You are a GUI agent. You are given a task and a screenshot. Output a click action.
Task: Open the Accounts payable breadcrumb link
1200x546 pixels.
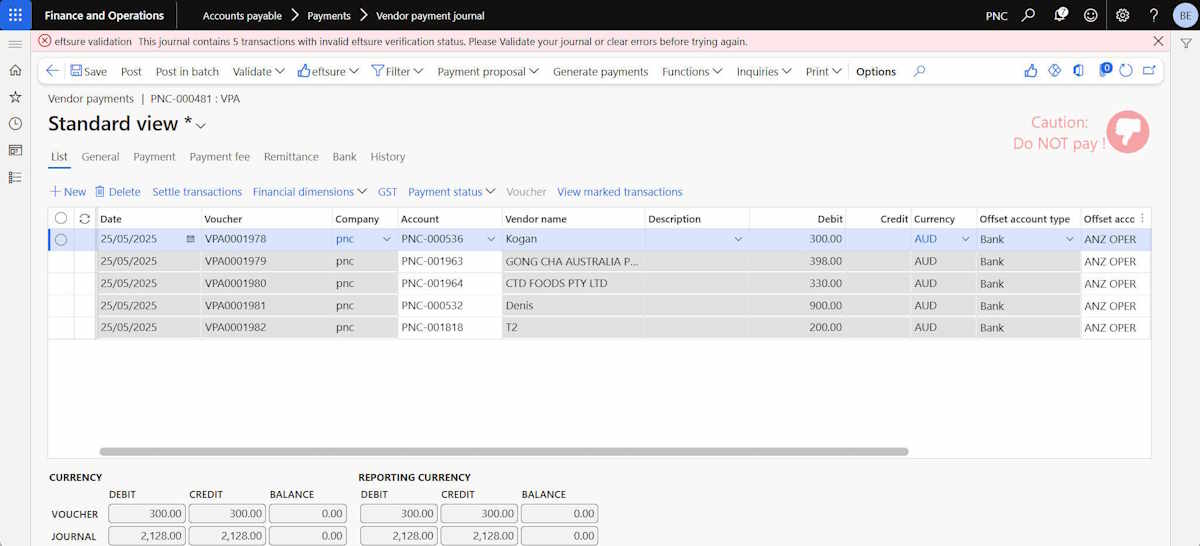pyautogui.click(x=242, y=16)
